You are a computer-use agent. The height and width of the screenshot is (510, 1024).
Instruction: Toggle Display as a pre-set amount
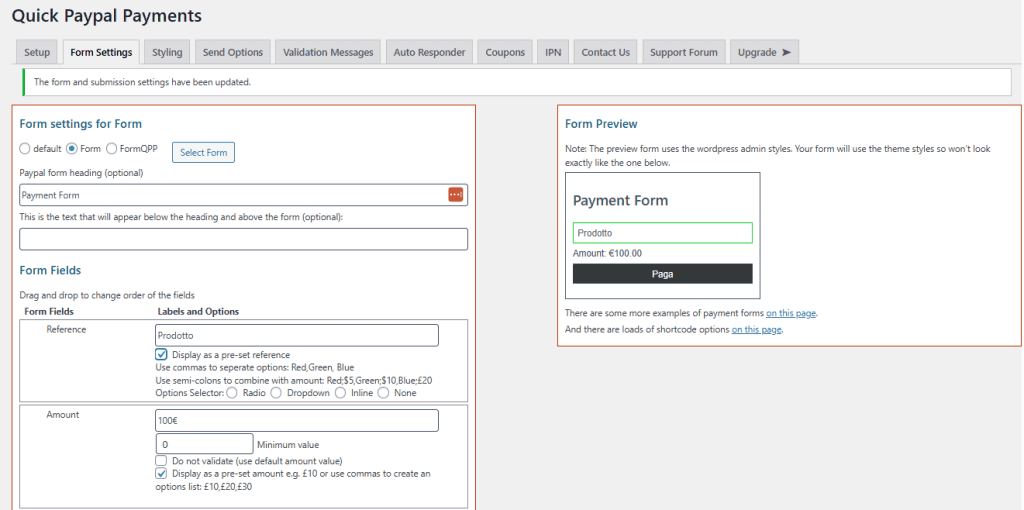tap(161, 473)
